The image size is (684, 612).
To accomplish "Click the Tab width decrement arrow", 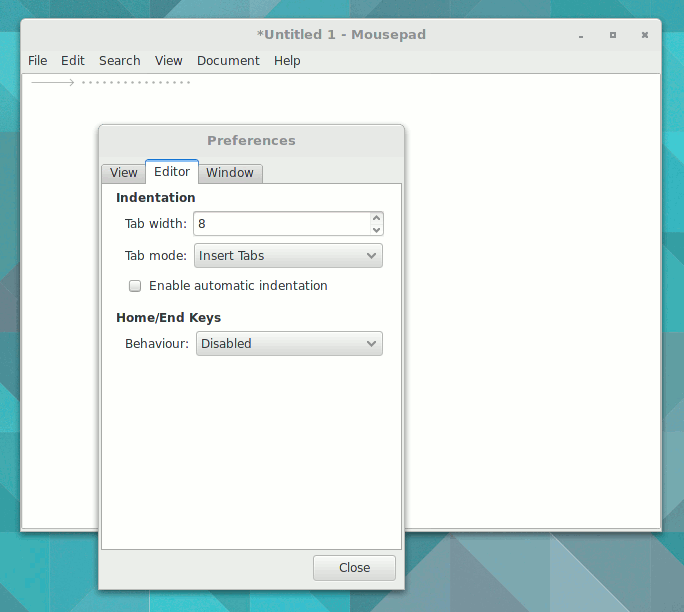I will (376, 230).
